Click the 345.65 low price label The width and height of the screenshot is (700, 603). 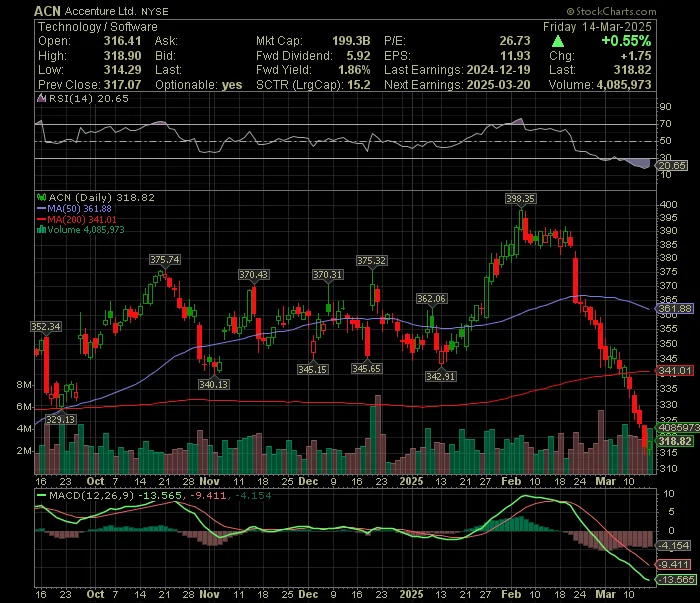[366, 368]
